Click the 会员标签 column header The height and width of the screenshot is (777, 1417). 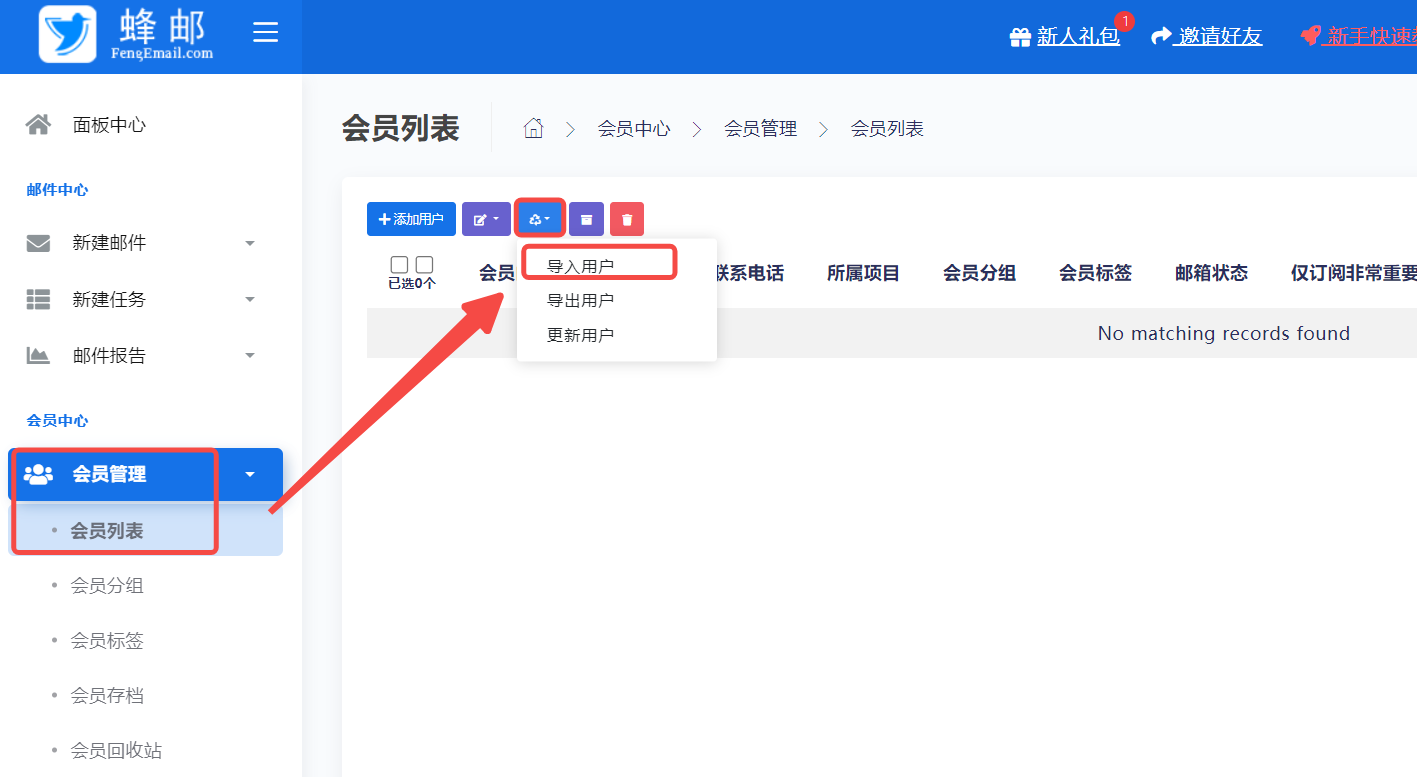click(1095, 273)
